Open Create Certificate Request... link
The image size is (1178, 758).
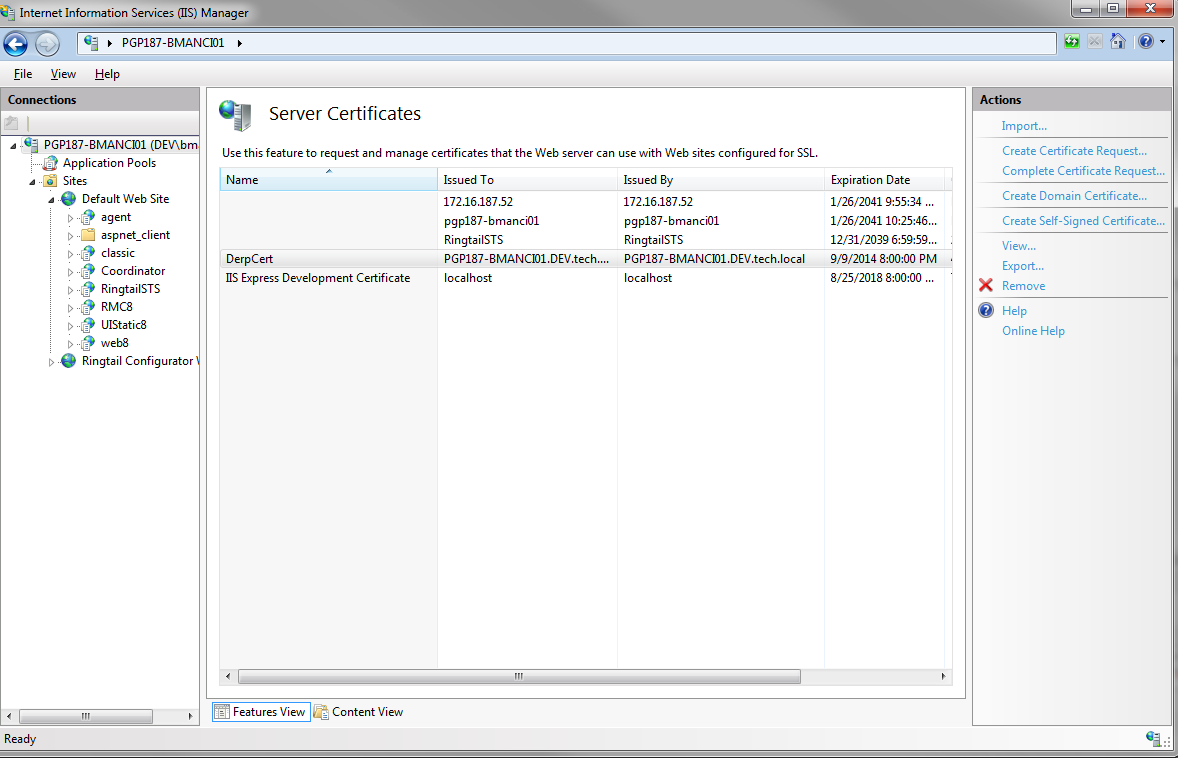[x=1074, y=151]
